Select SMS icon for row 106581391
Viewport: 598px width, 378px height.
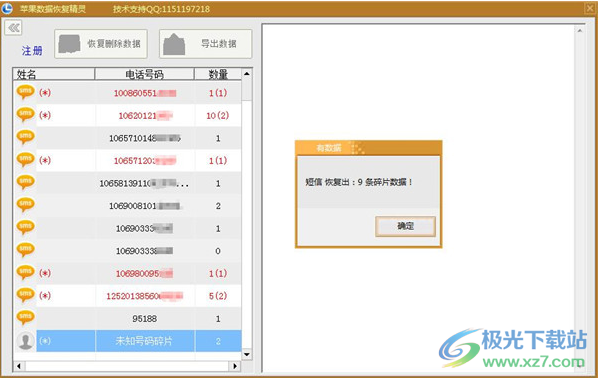(x=26, y=182)
